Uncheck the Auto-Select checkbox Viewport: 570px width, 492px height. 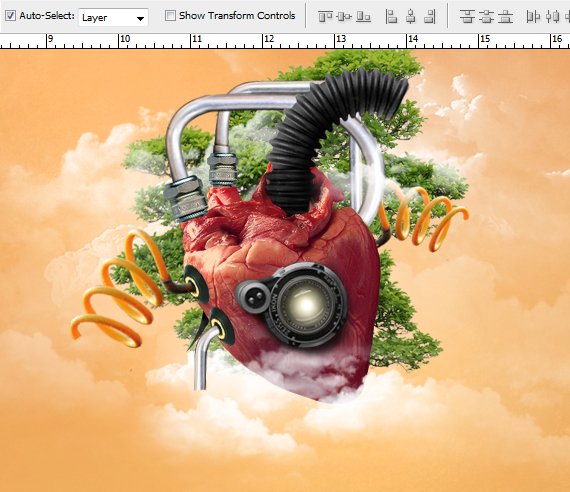tap(10, 16)
